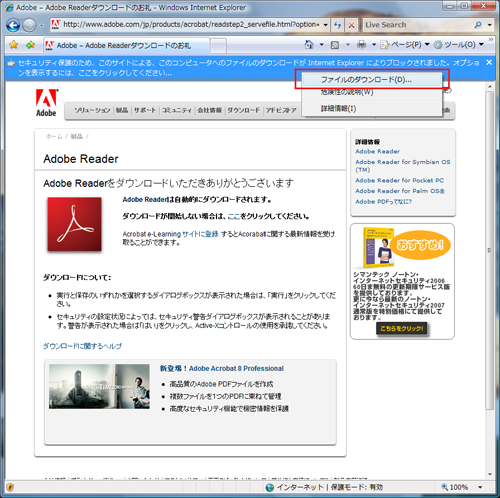Click the 100% zoom level button
The height and width of the screenshot is (498, 500).
455,487
